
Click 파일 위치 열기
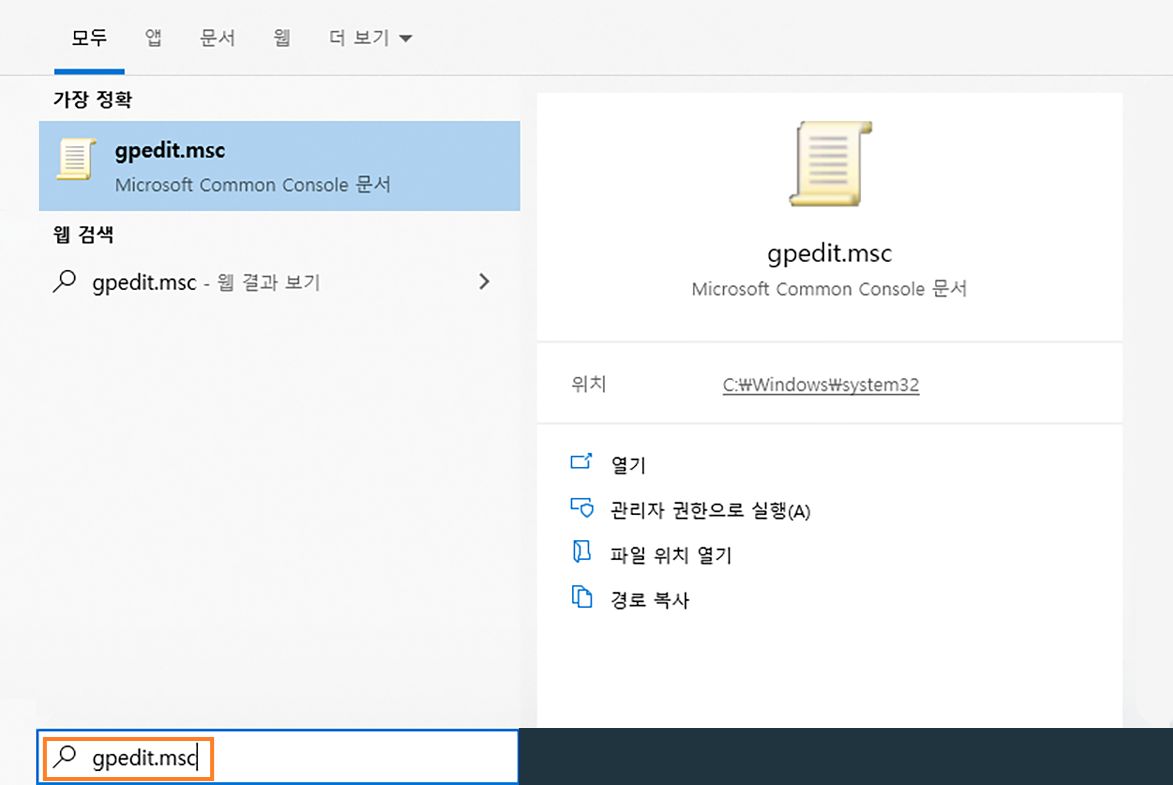pos(671,555)
